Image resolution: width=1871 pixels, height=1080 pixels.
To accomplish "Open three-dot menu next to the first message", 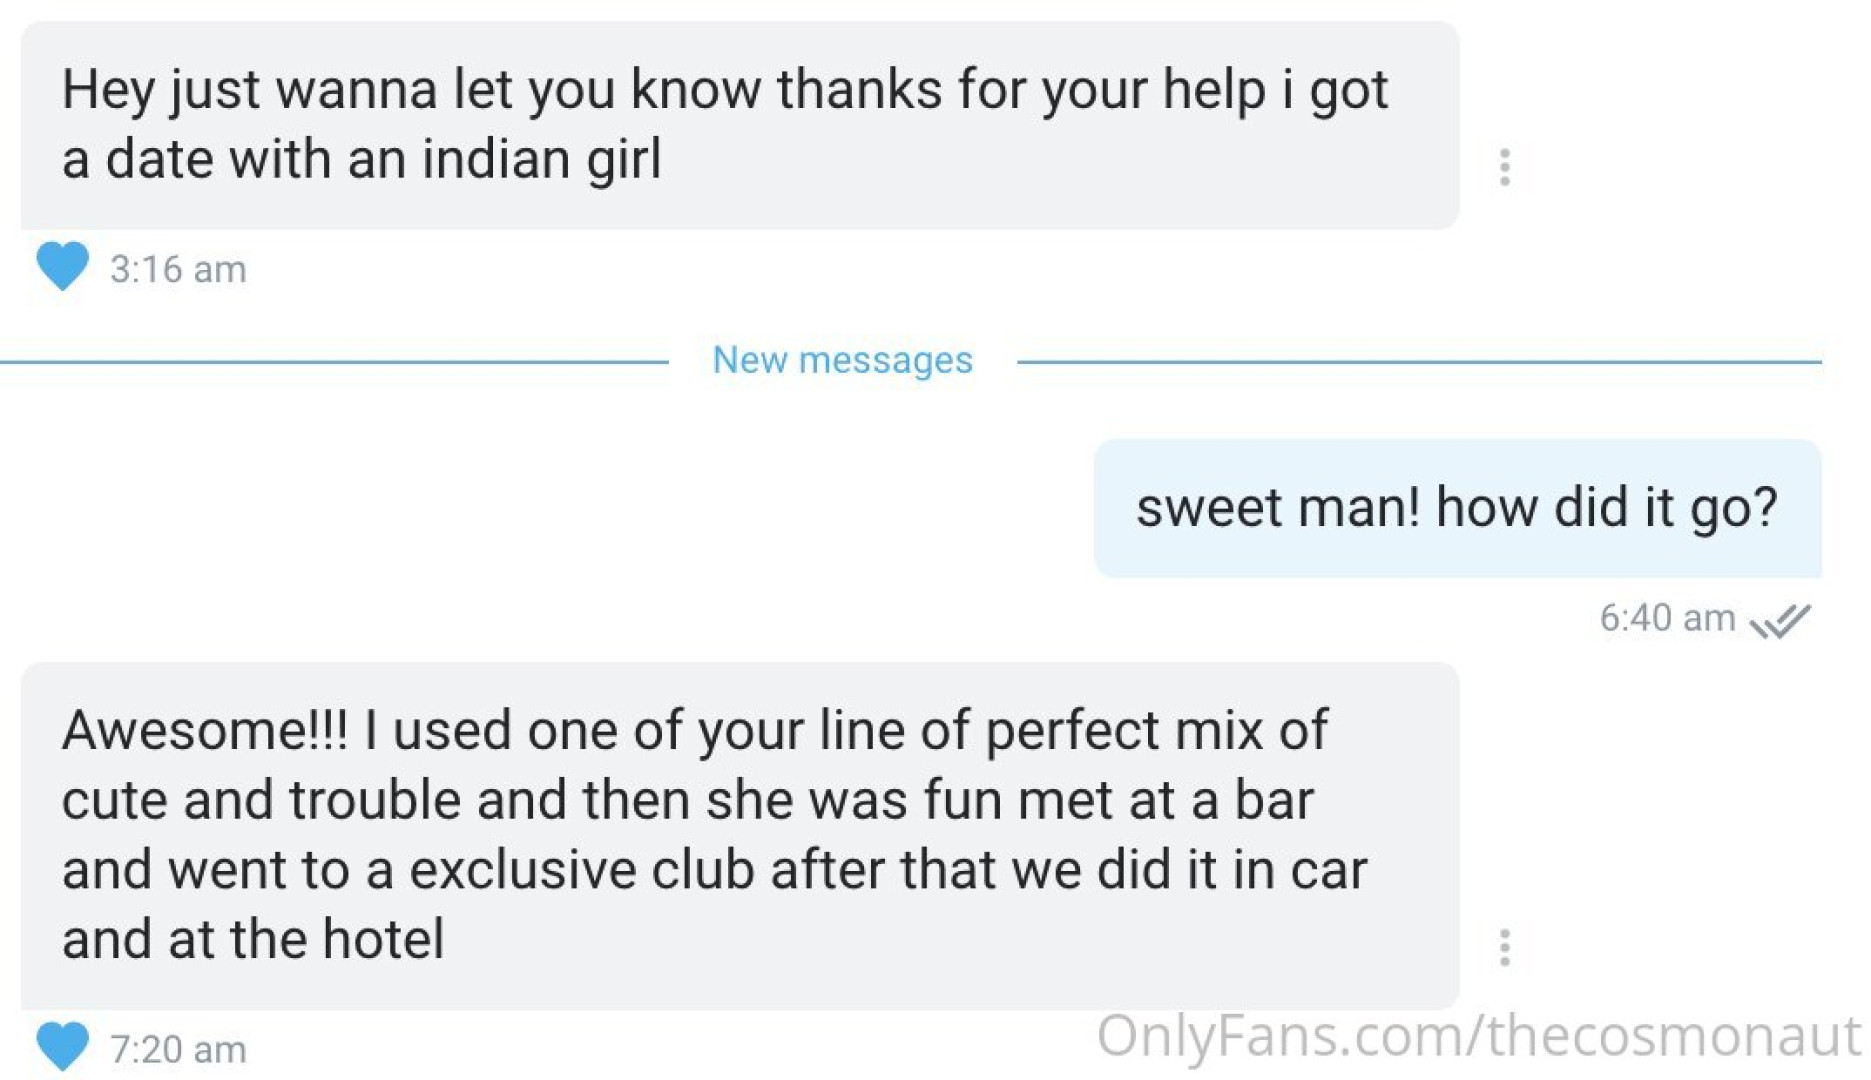I will click(x=1504, y=167).
